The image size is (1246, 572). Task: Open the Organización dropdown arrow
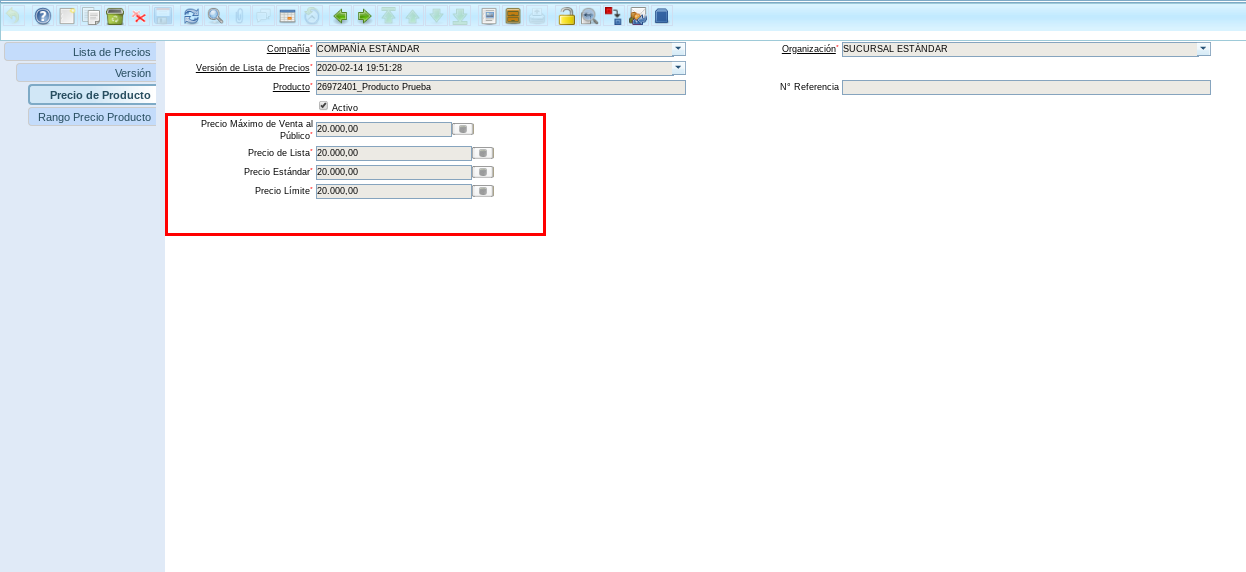click(x=1204, y=49)
